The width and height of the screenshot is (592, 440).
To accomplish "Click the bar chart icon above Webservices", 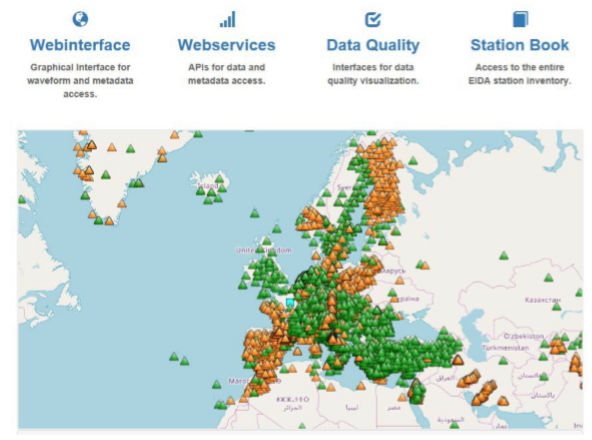I will point(227,19).
